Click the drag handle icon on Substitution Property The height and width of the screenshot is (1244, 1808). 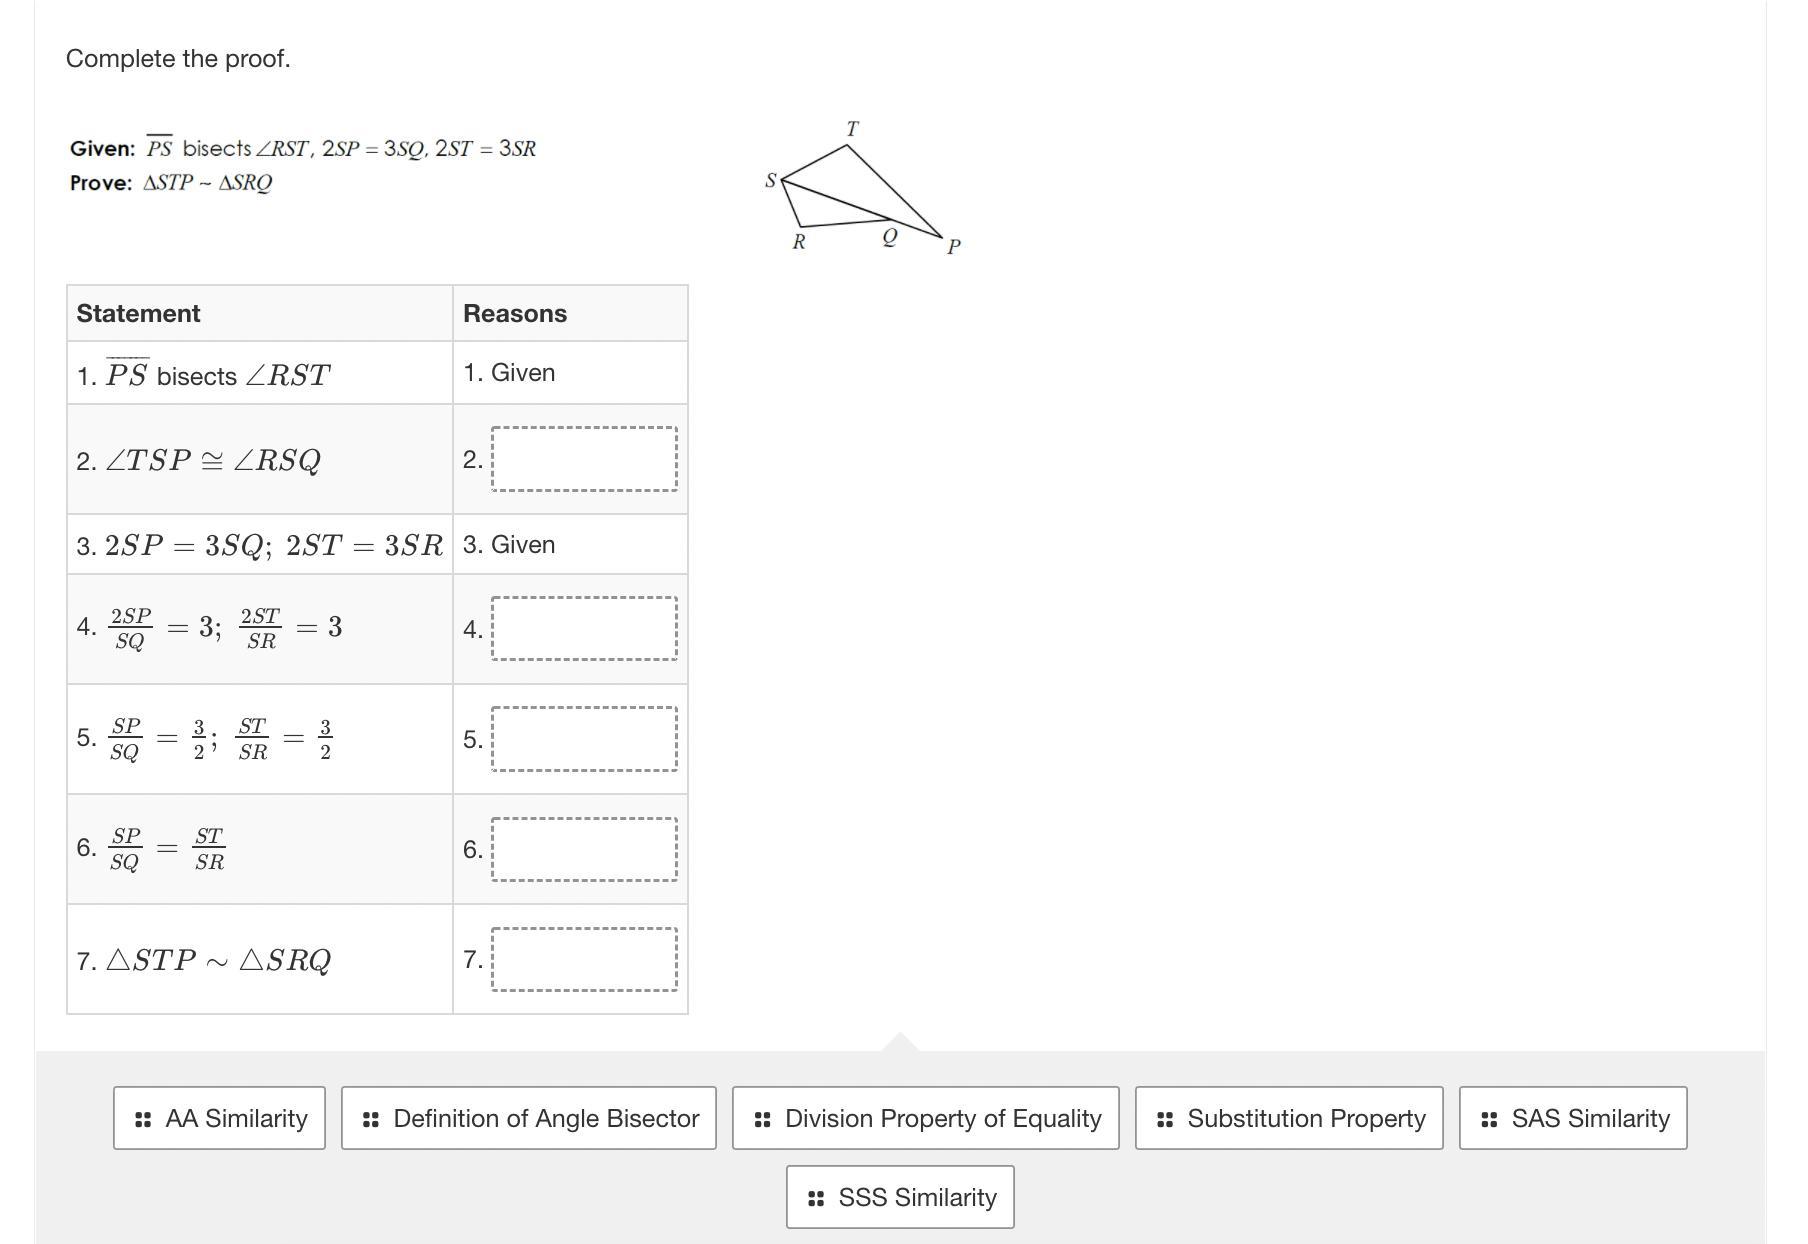(1165, 1119)
